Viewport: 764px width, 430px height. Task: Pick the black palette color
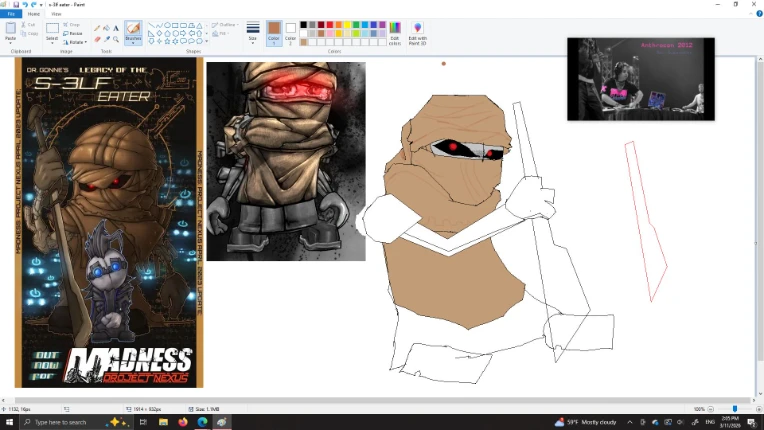tap(303, 25)
